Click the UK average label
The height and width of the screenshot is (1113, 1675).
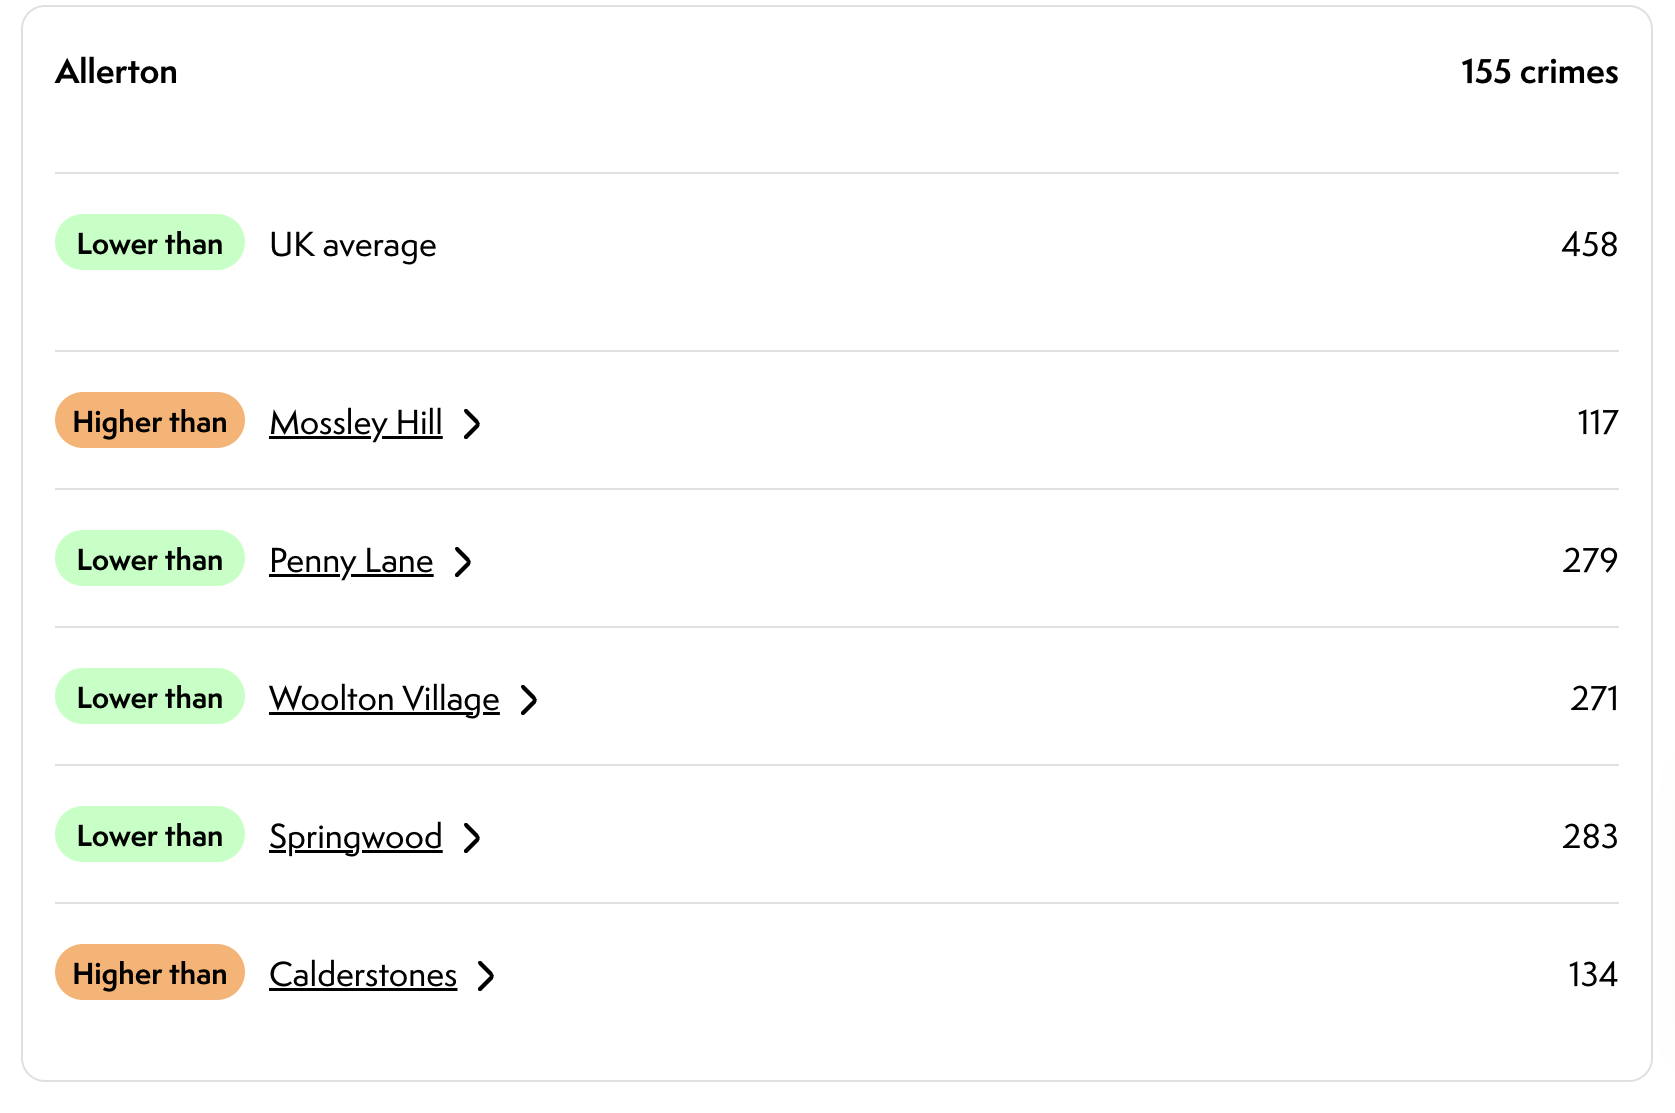click(x=353, y=245)
